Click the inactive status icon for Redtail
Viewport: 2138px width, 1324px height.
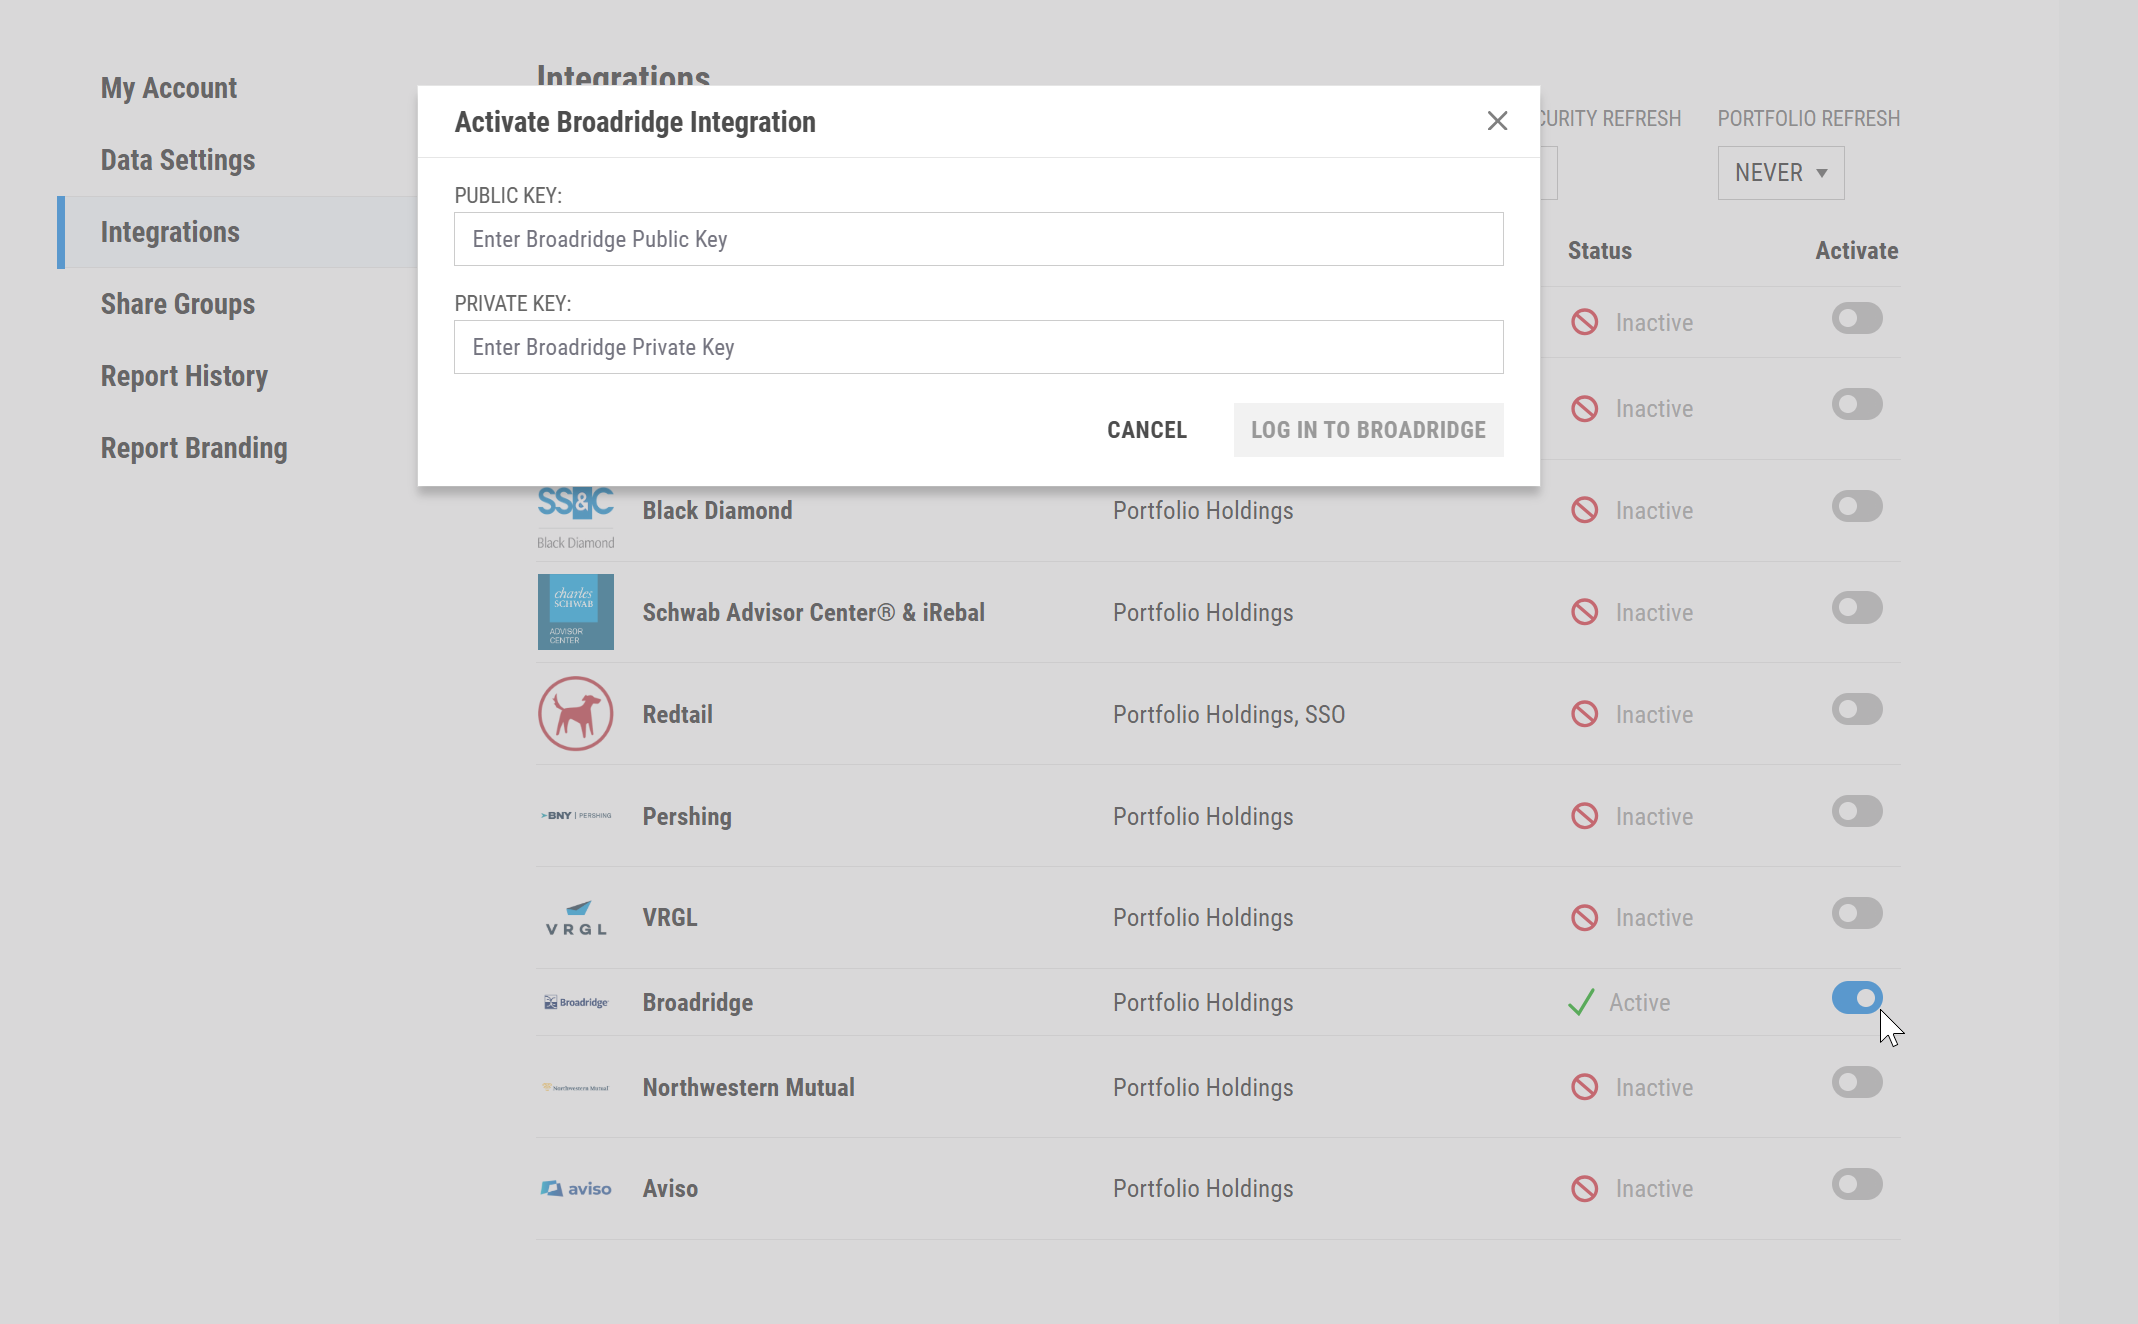coord(1584,714)
